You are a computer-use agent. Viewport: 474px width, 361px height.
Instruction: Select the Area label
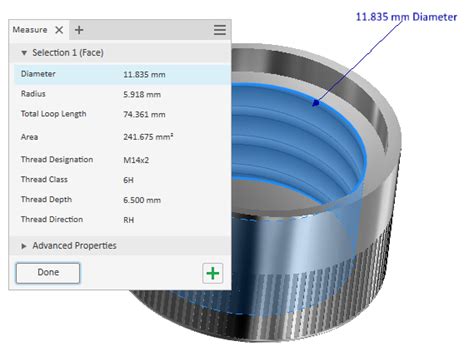coord(29,137)
